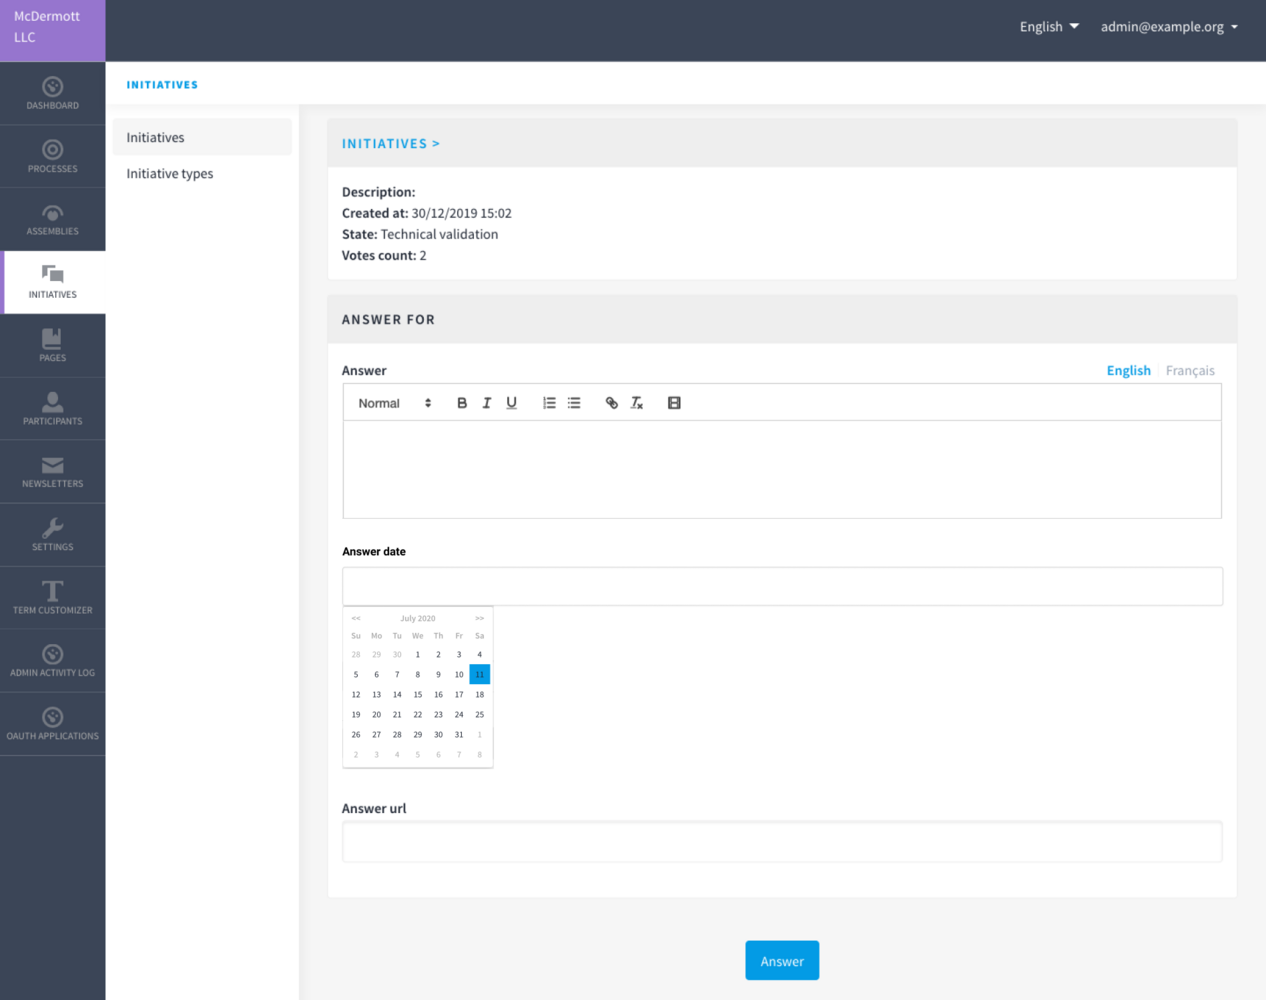Go to Processes in the sidebar

click(52, 156)
